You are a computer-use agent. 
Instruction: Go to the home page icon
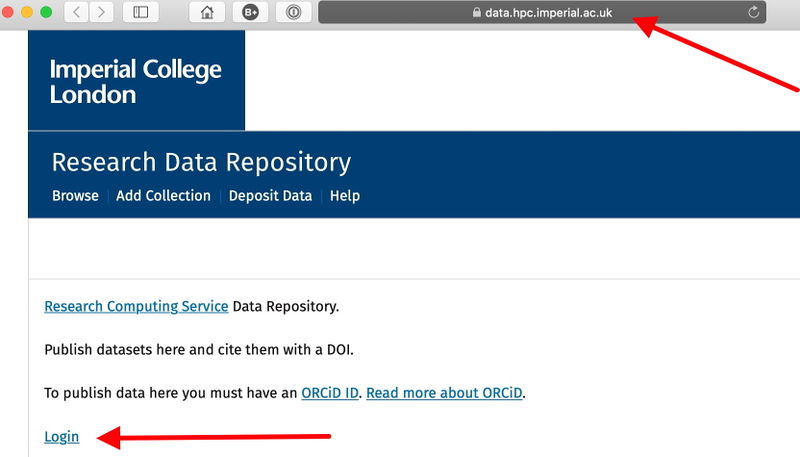[x=207, y=12]
